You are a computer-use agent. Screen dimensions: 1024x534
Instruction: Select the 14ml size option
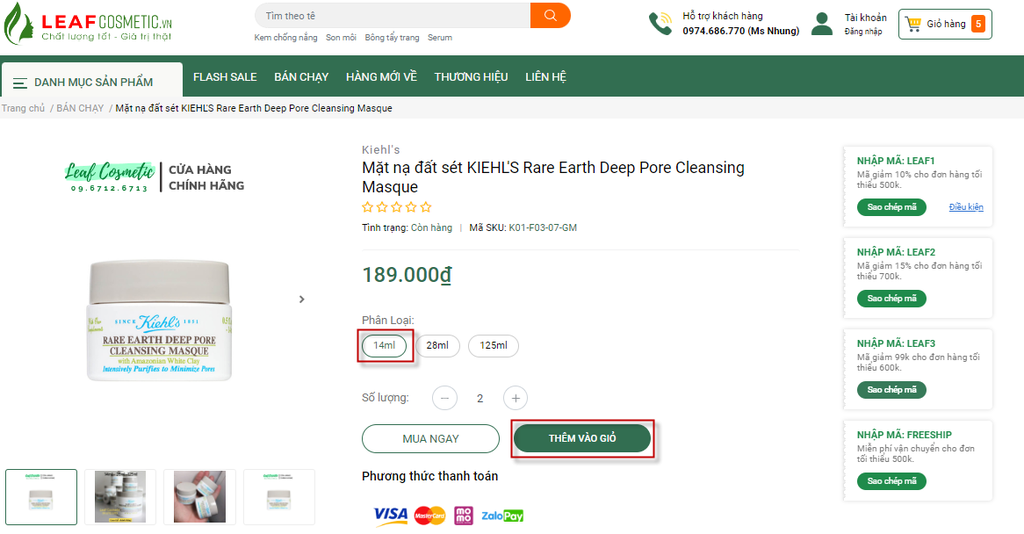tap(384, 345)
